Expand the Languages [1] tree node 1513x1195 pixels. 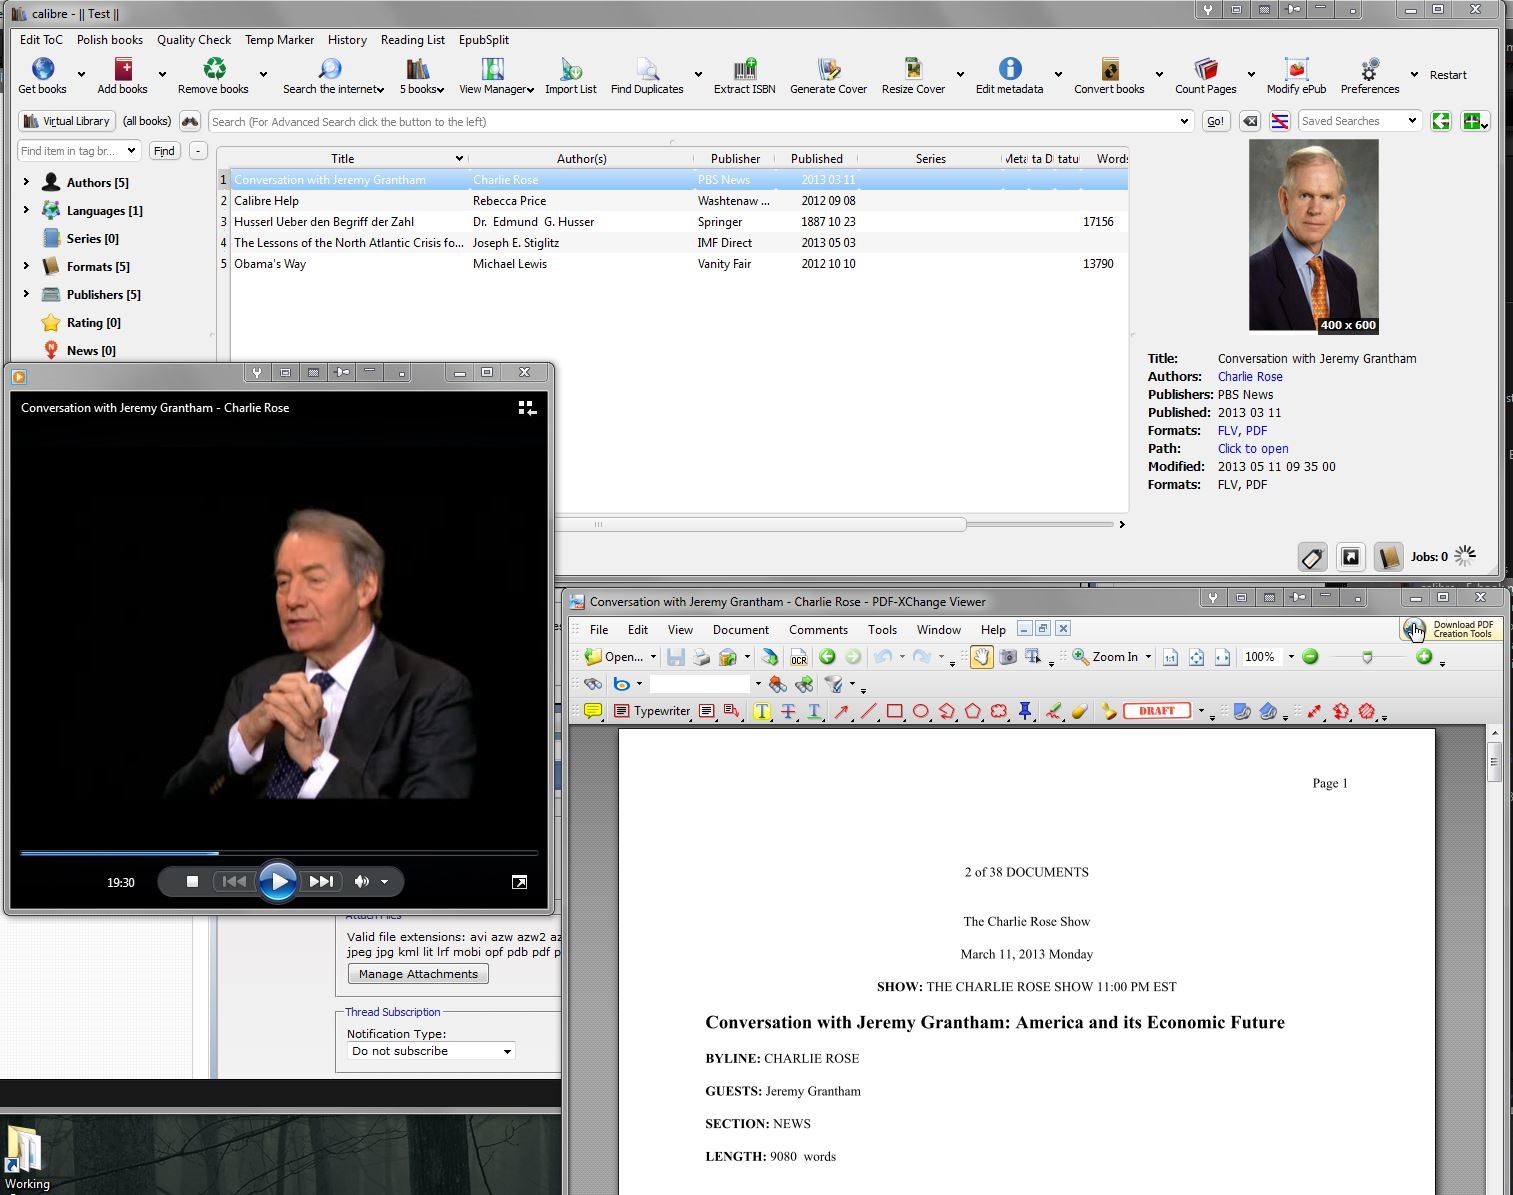coord(26,210)
